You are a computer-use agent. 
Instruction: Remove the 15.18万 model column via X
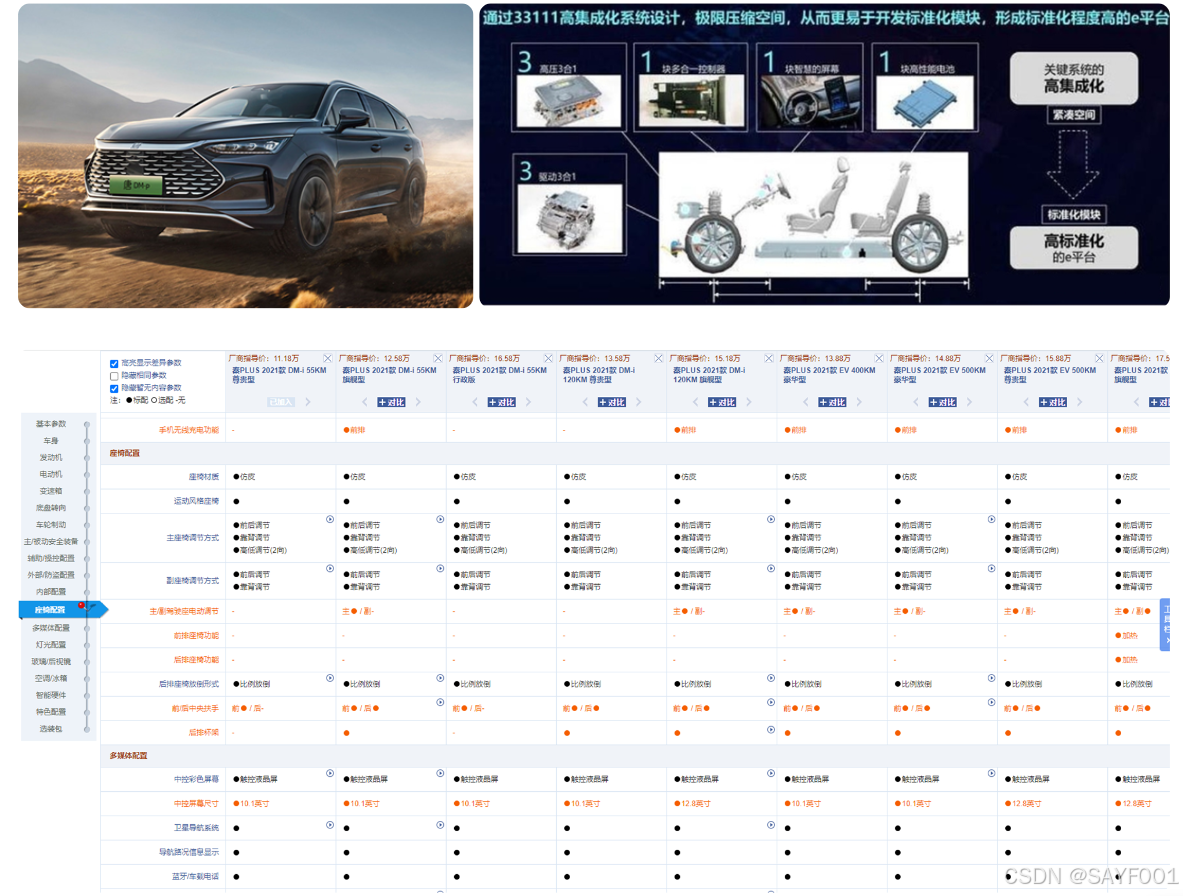pyautogui.click(x=769, y=358)
